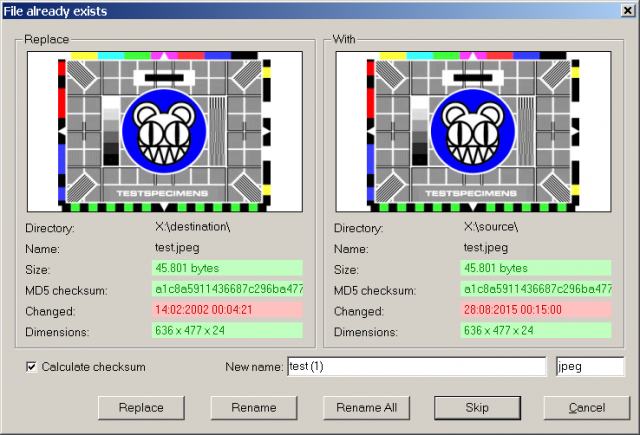Click the X:\destination\ directory path
This screenshot has height=435, width=640.
(x=193, y=227)
